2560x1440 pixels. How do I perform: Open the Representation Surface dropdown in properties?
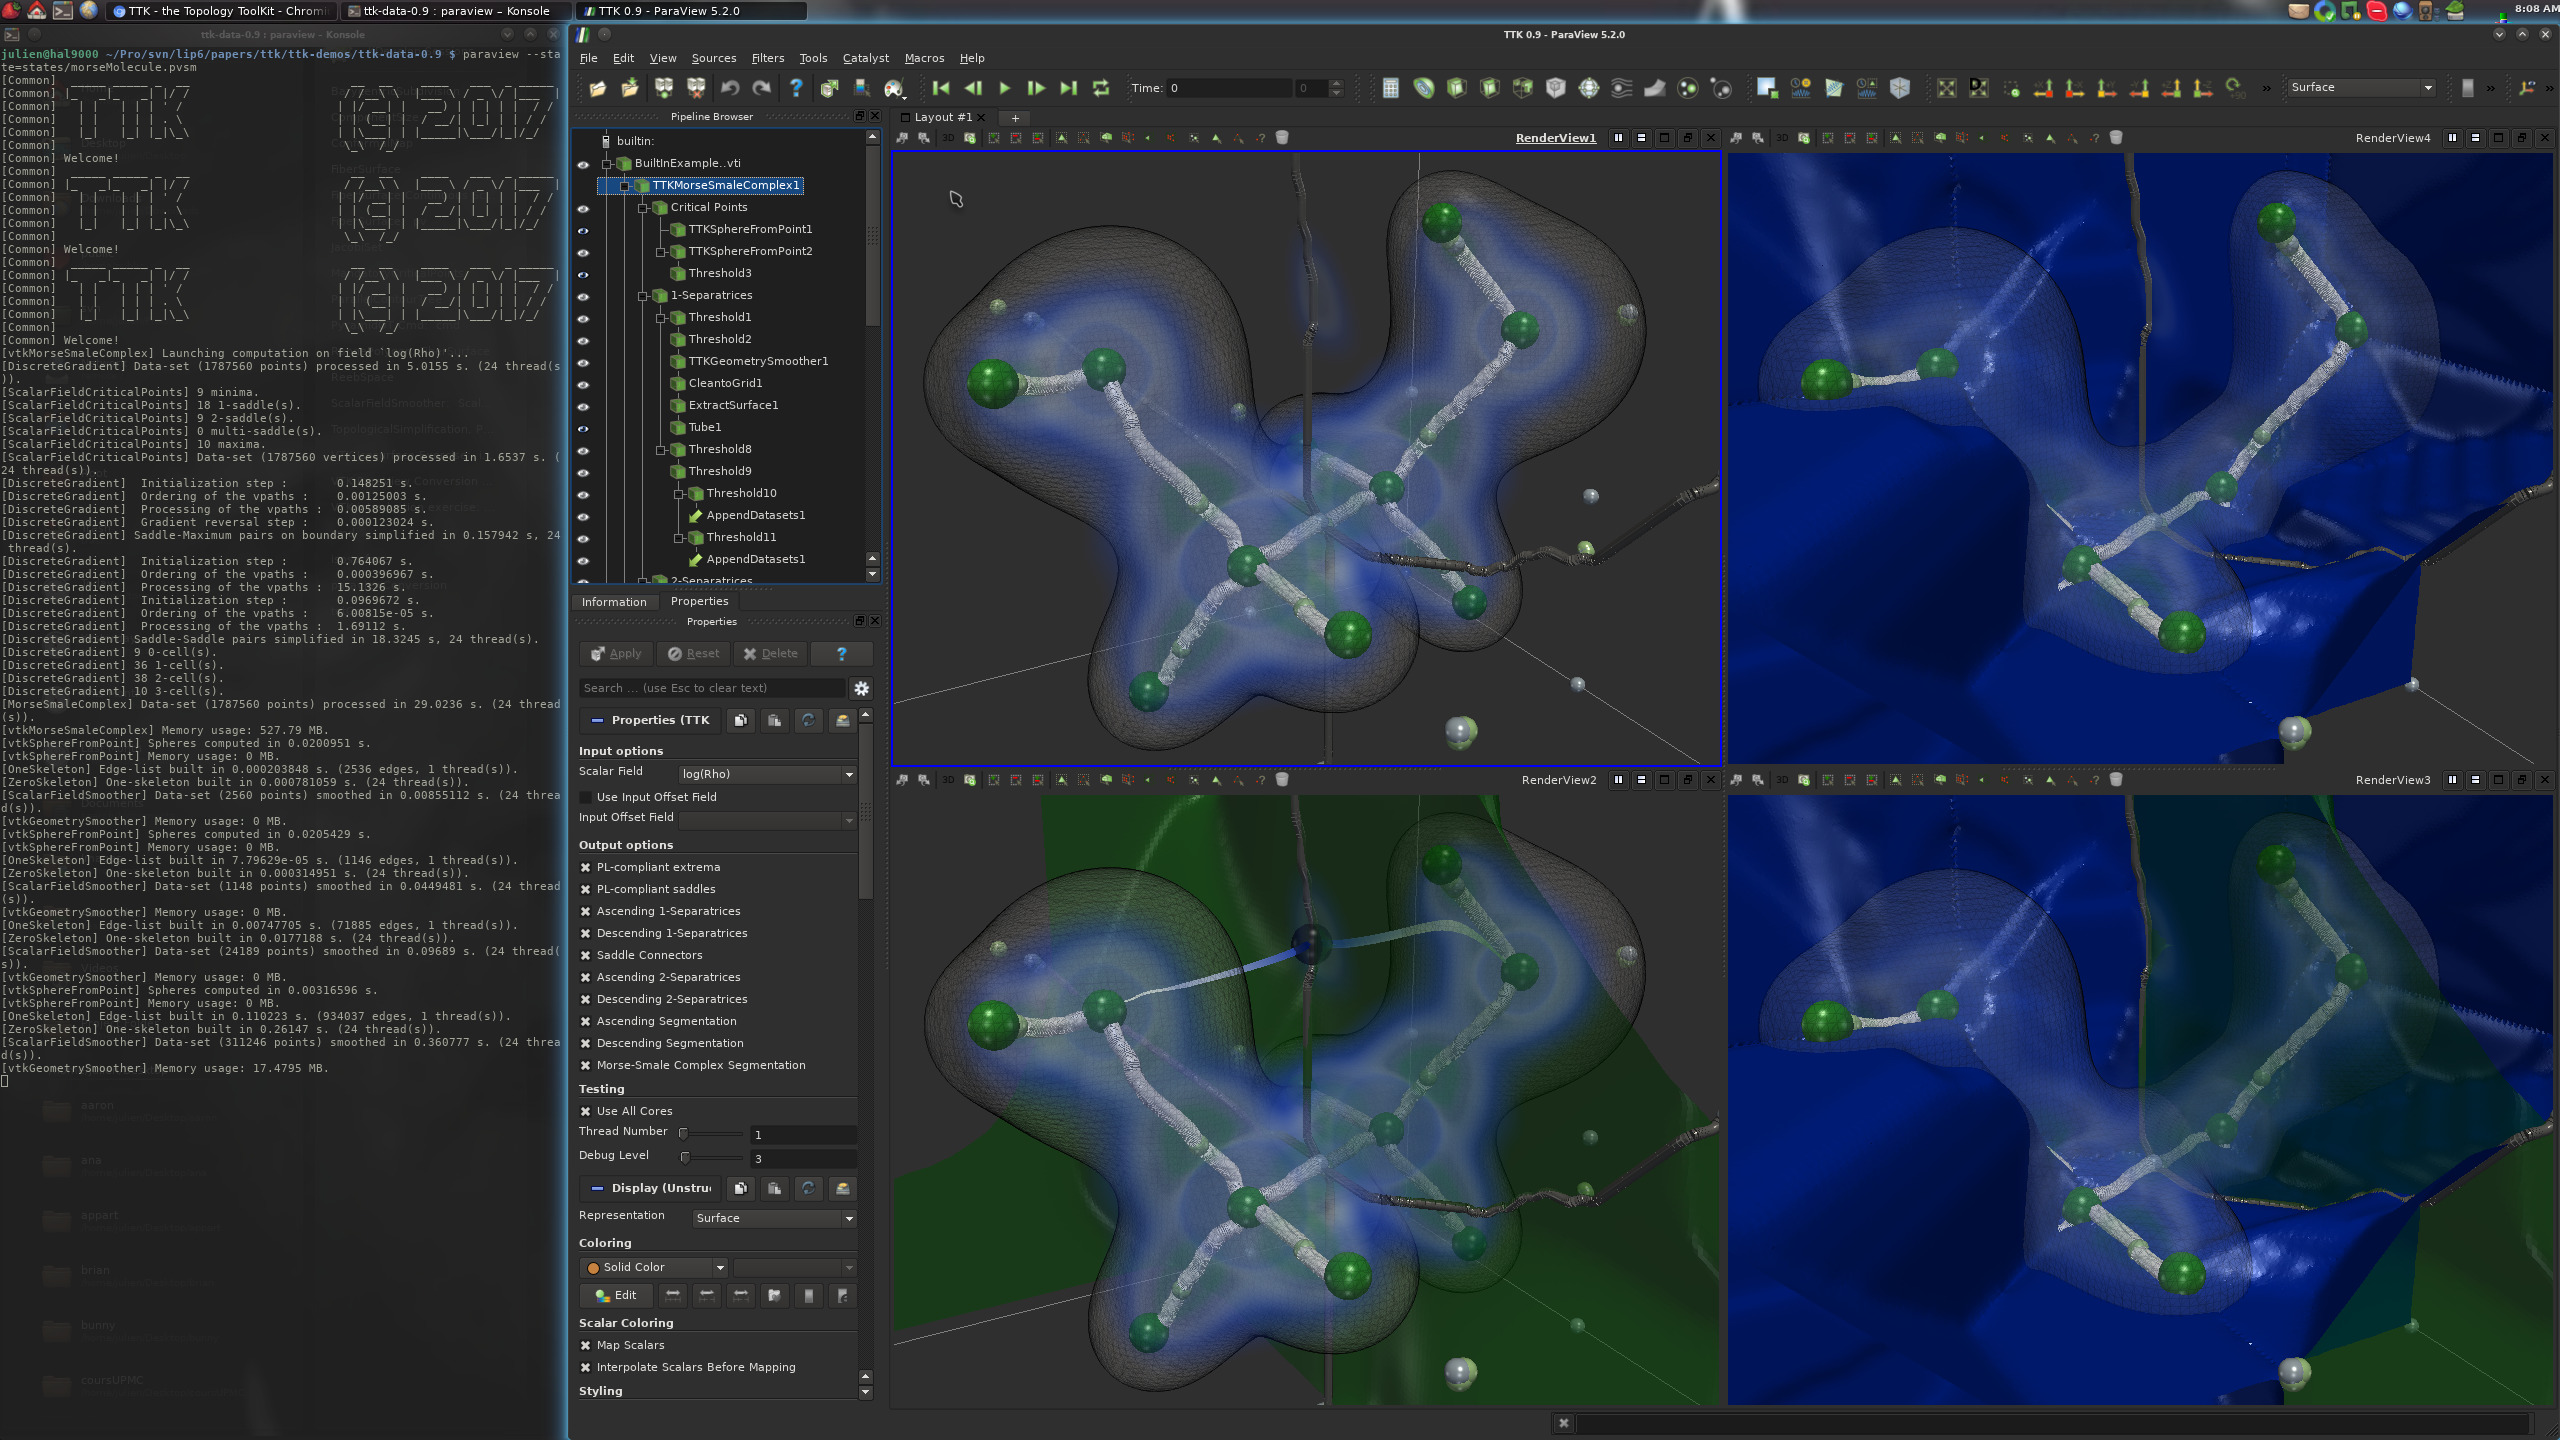[774, 1218]
